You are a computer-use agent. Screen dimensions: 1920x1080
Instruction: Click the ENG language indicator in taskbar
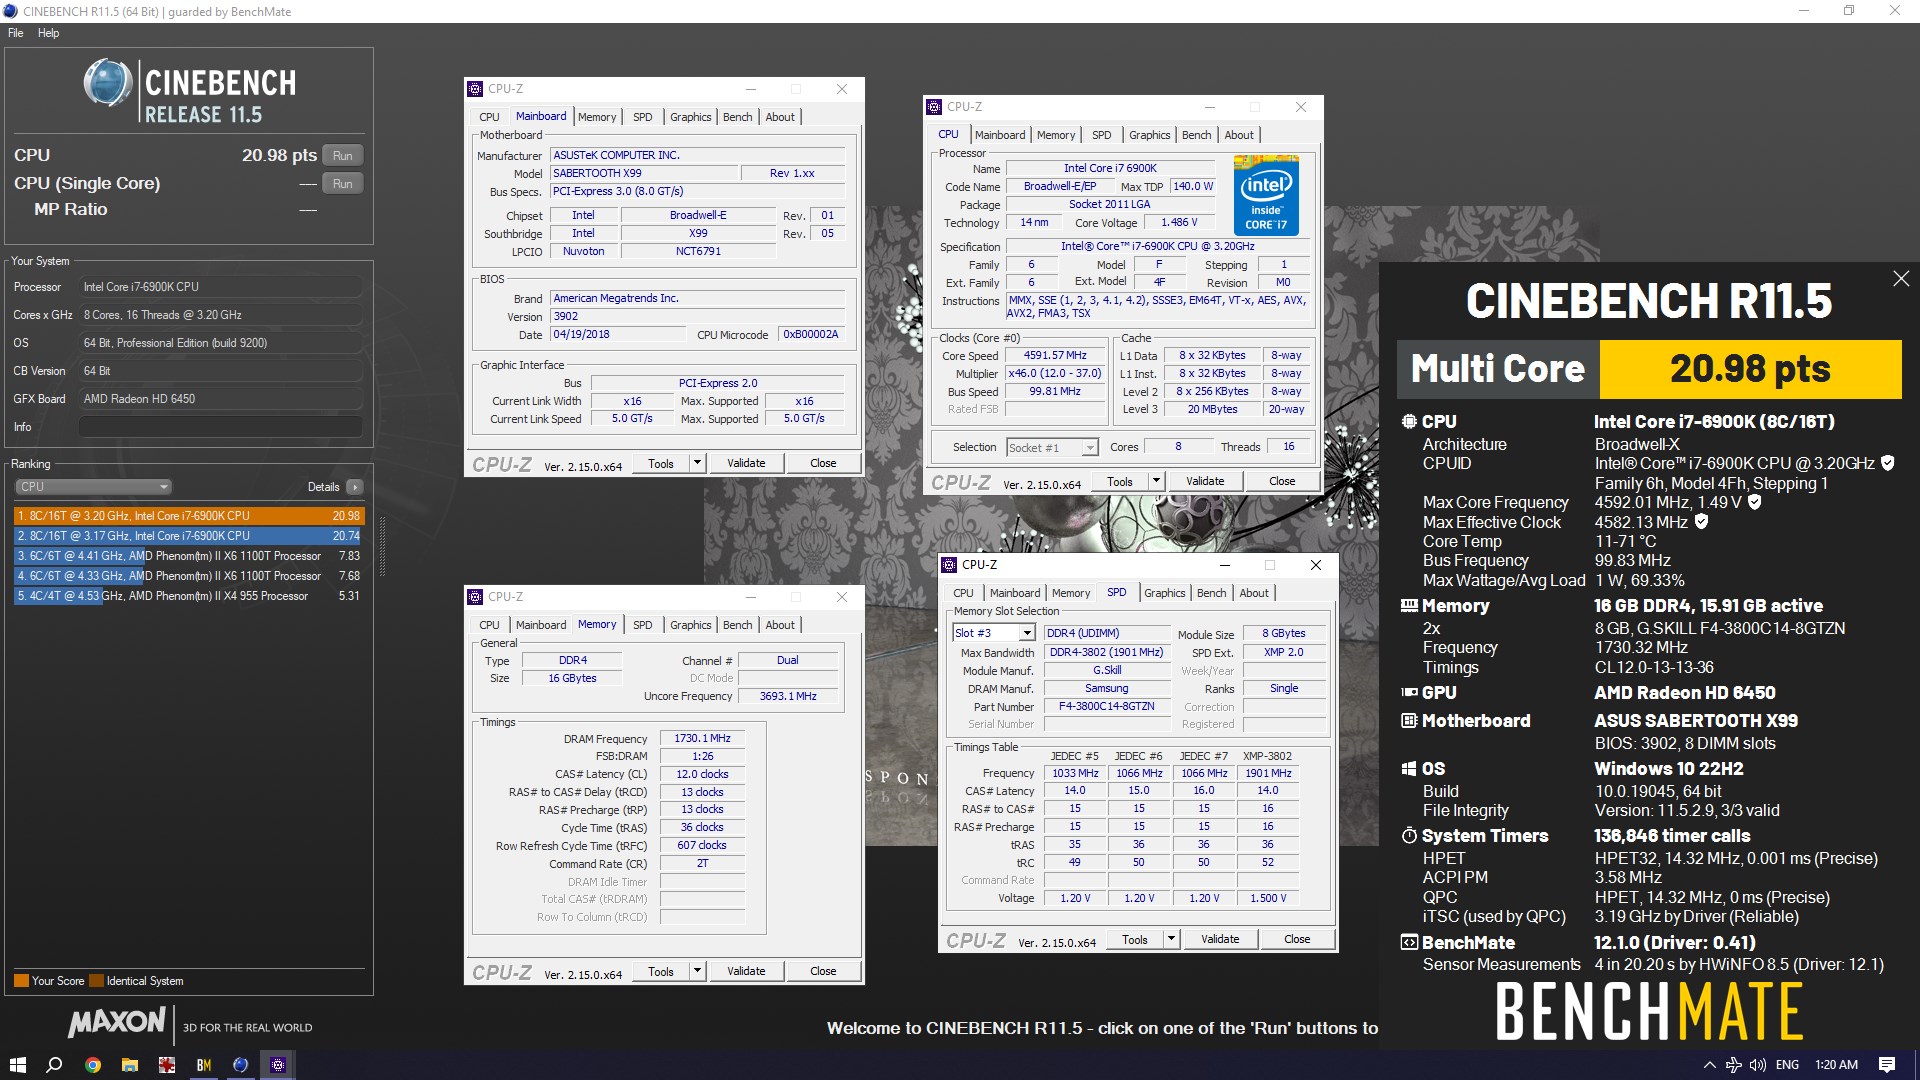click(1788, 1065)
